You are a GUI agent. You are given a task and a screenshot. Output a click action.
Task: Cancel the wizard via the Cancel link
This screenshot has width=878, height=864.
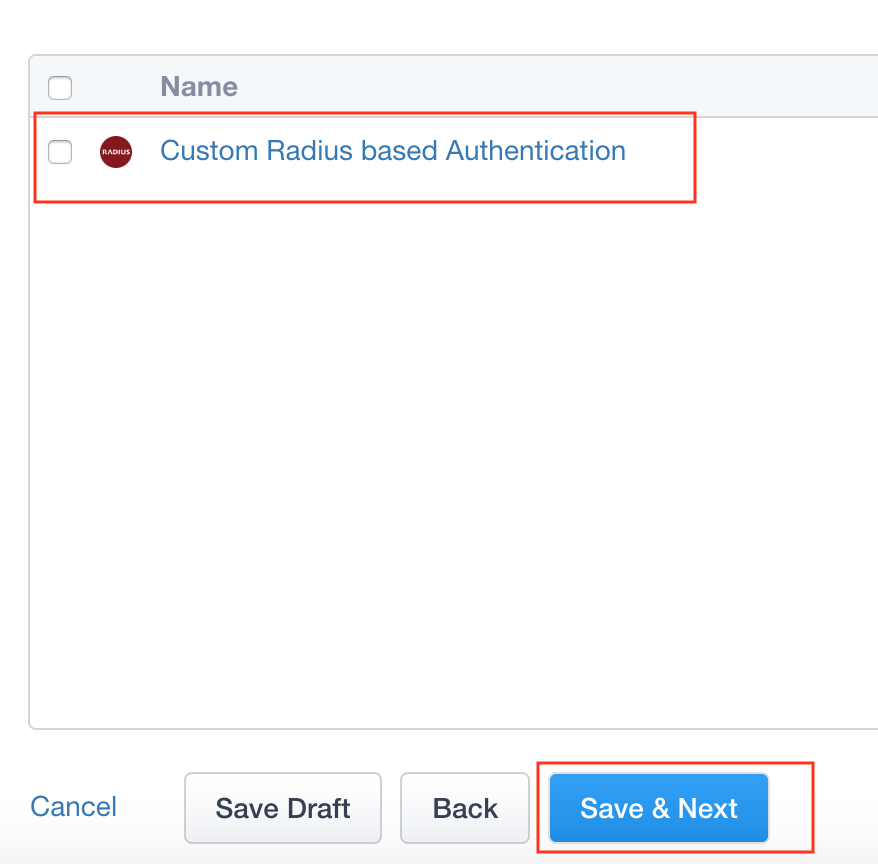click(x=73, y=807)
